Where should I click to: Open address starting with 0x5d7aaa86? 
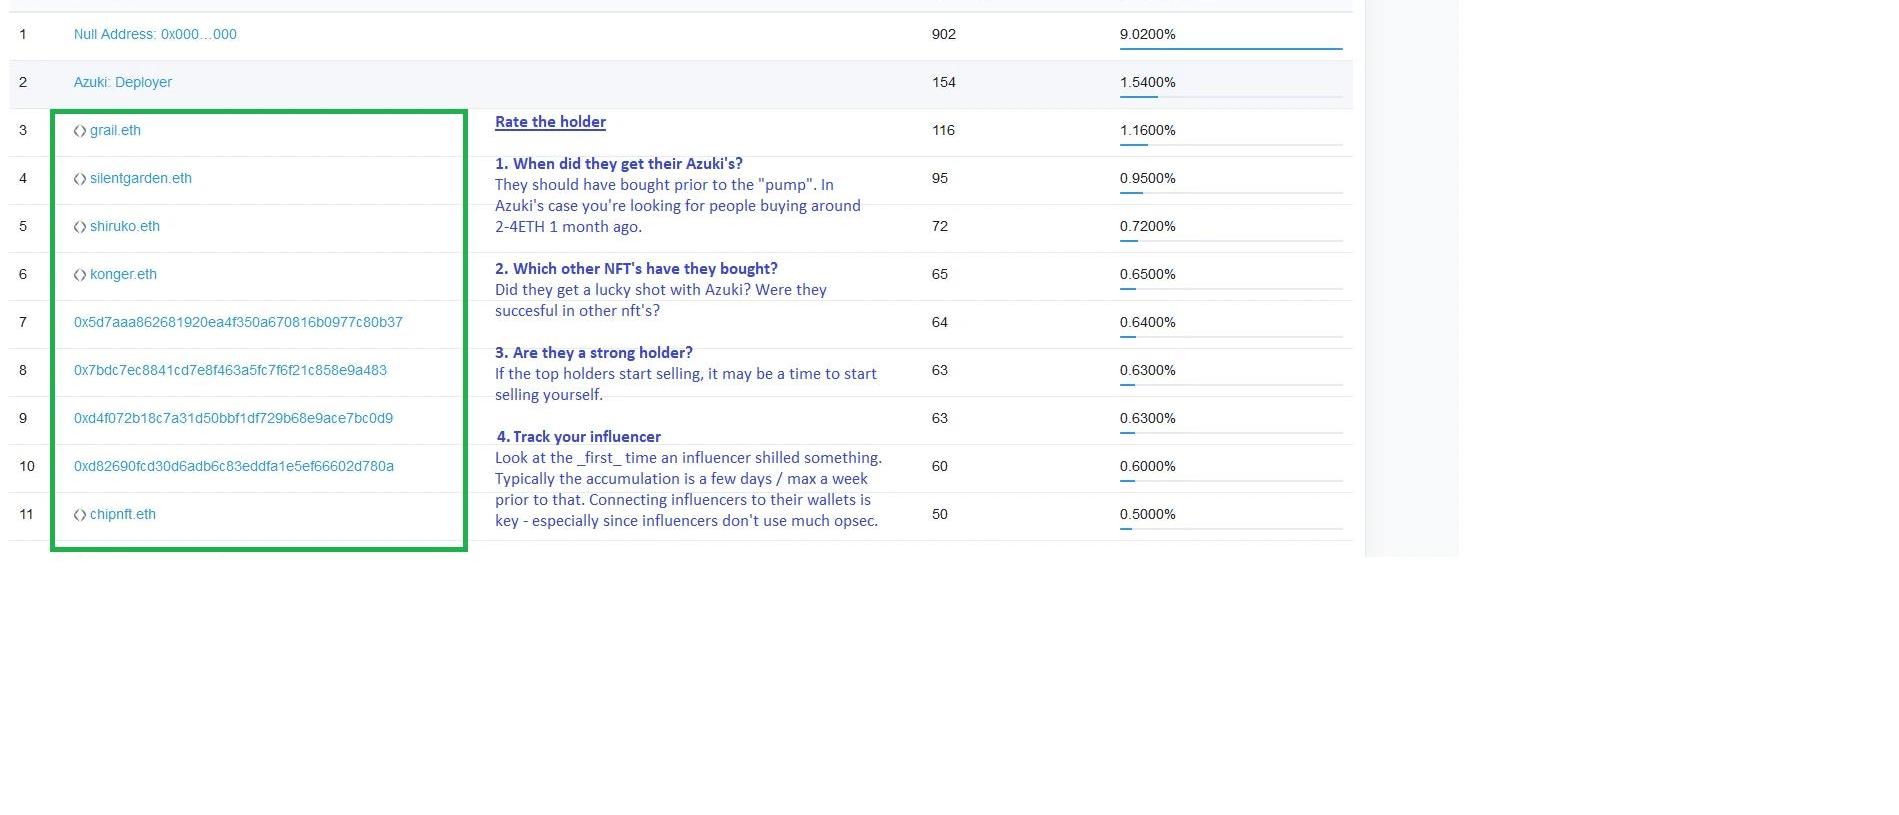238,322
